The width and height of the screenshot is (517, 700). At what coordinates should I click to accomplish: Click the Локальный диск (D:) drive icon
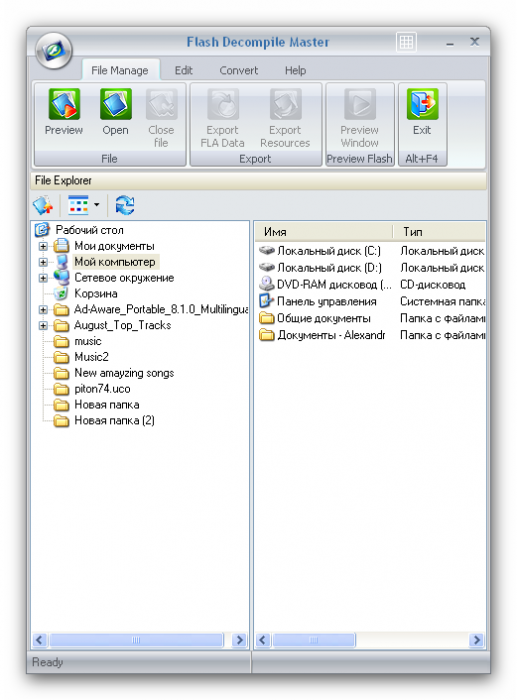[267, 267]
